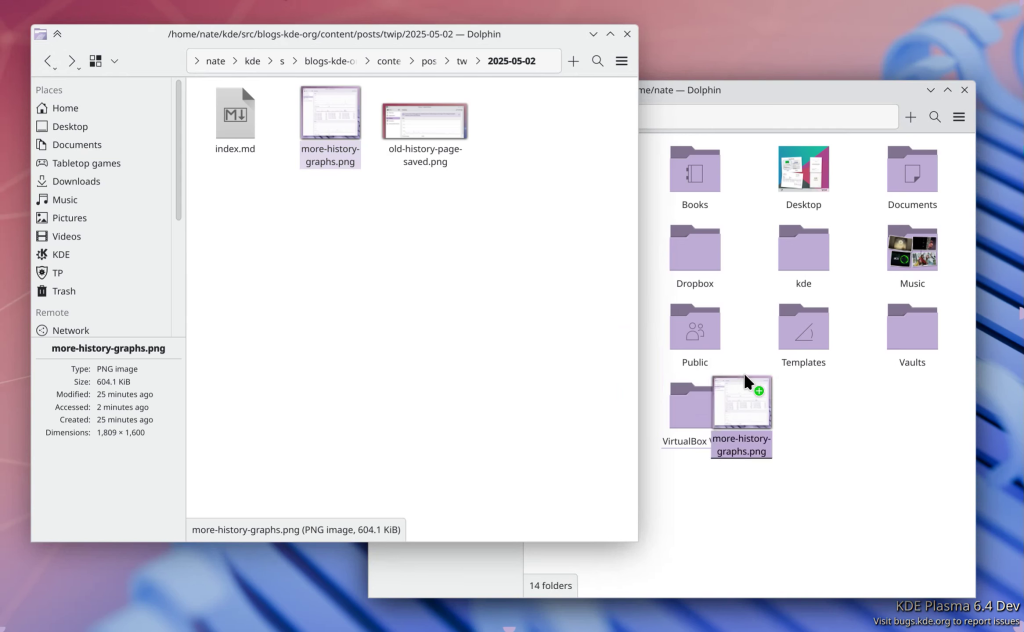This screenshot has height=632, width=1024.
Task: Open Books folder in back window
Action: point(695,178)
